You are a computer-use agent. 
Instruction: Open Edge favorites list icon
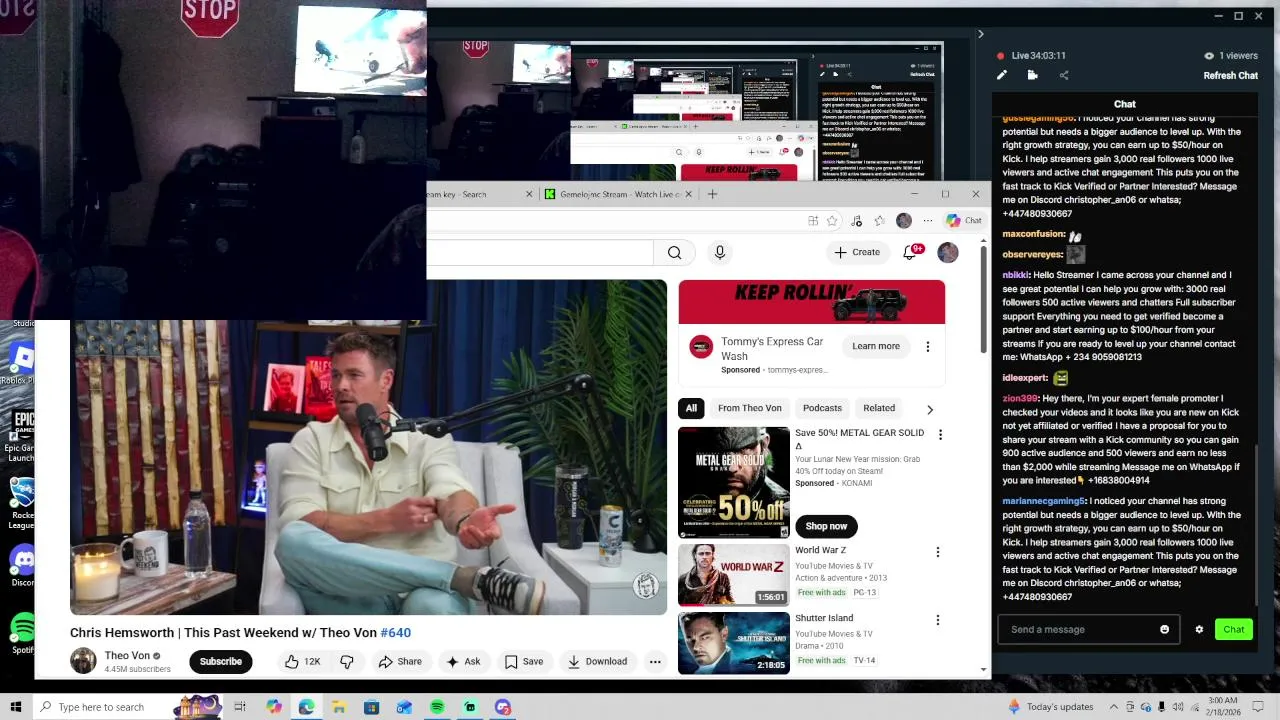879,221
